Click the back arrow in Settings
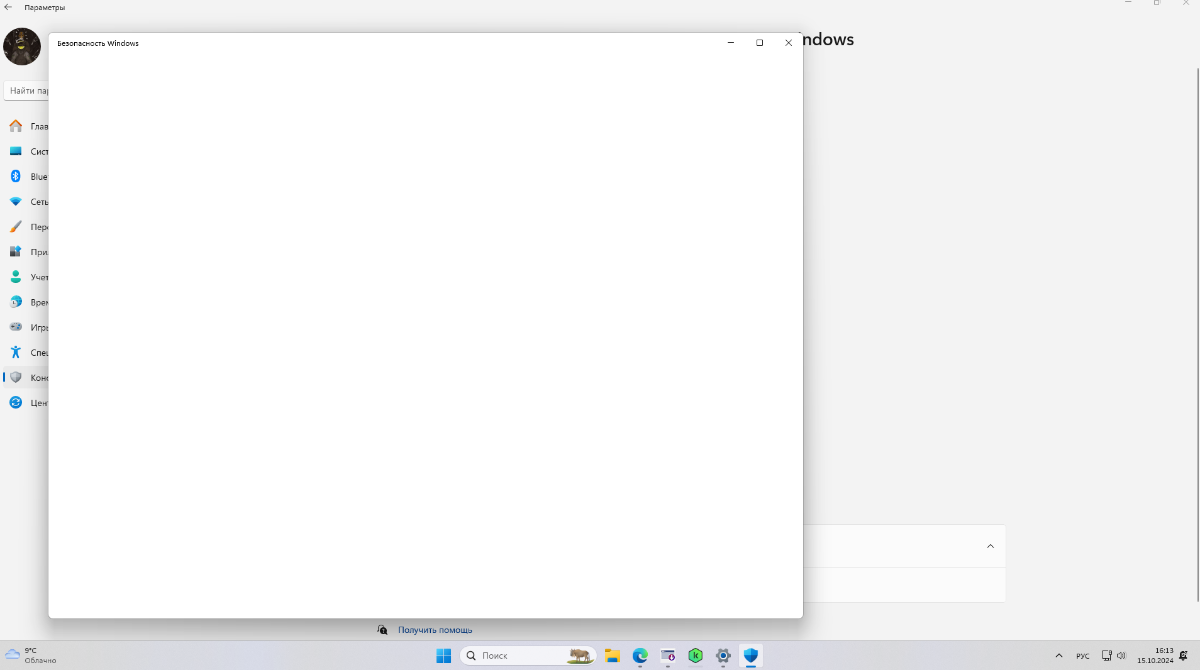The image size is (1200, 670). [x=9, y=7]
